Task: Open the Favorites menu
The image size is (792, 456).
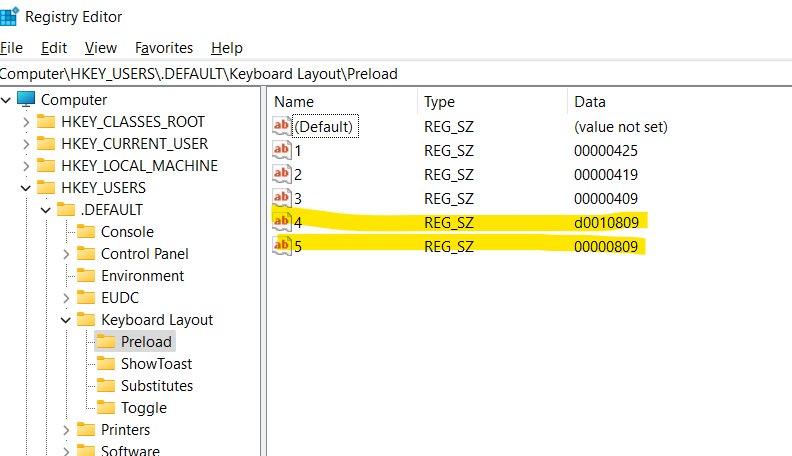Action: tap(164, 48)
